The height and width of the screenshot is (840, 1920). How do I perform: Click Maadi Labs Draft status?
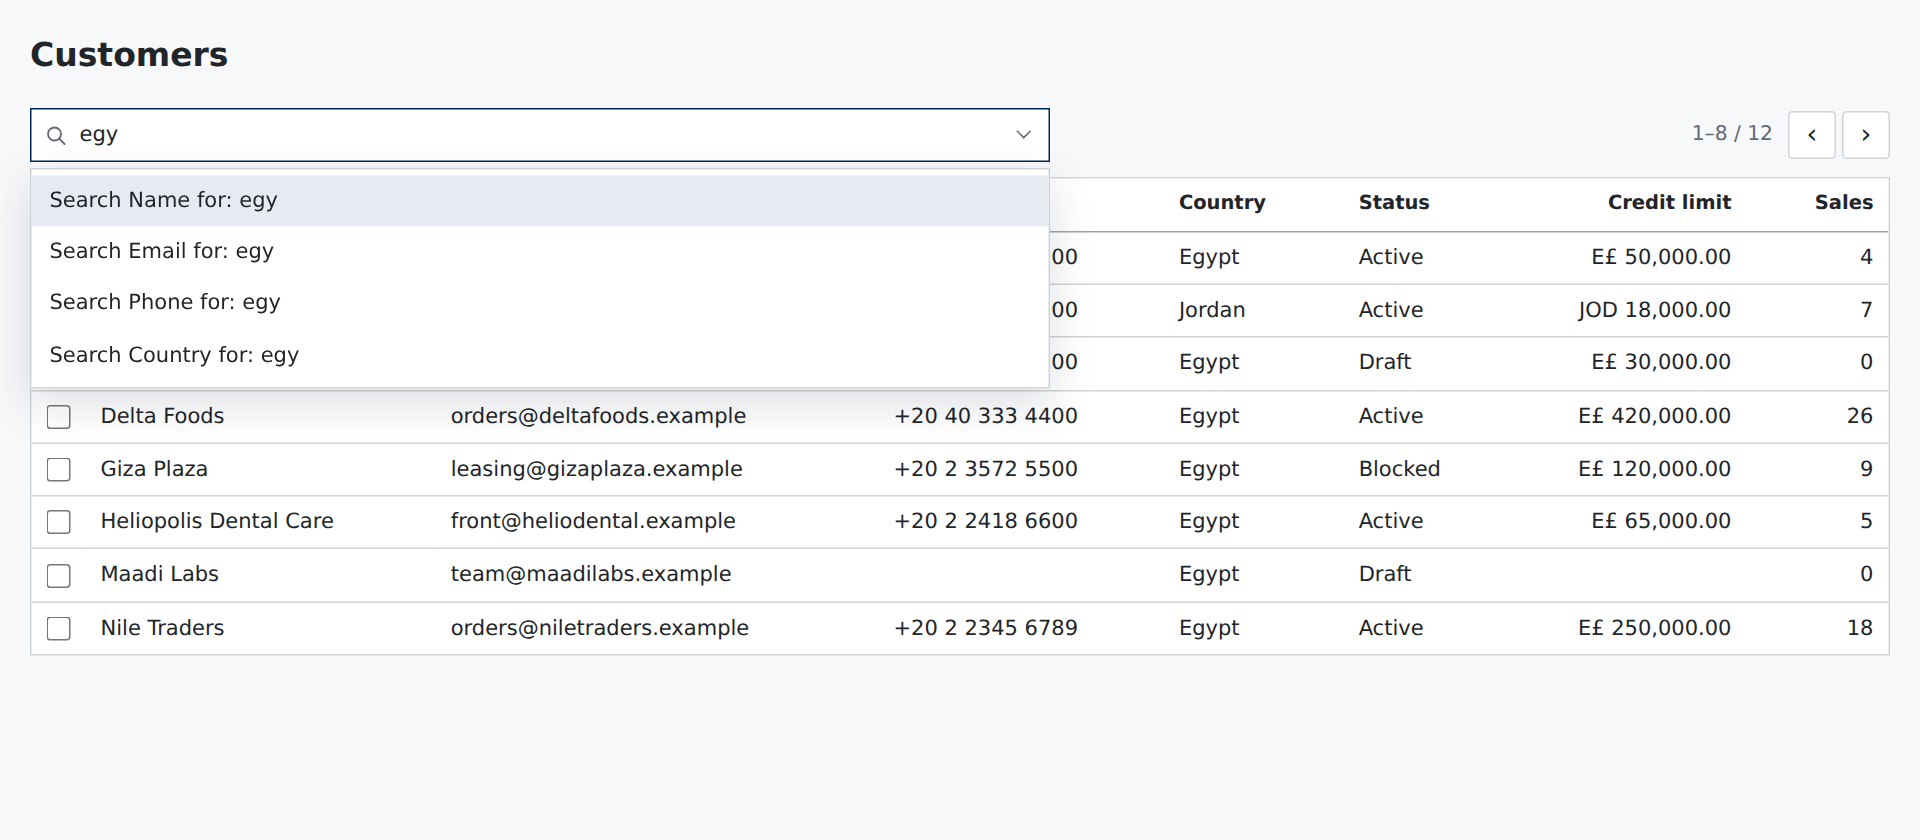[1385, 574]
